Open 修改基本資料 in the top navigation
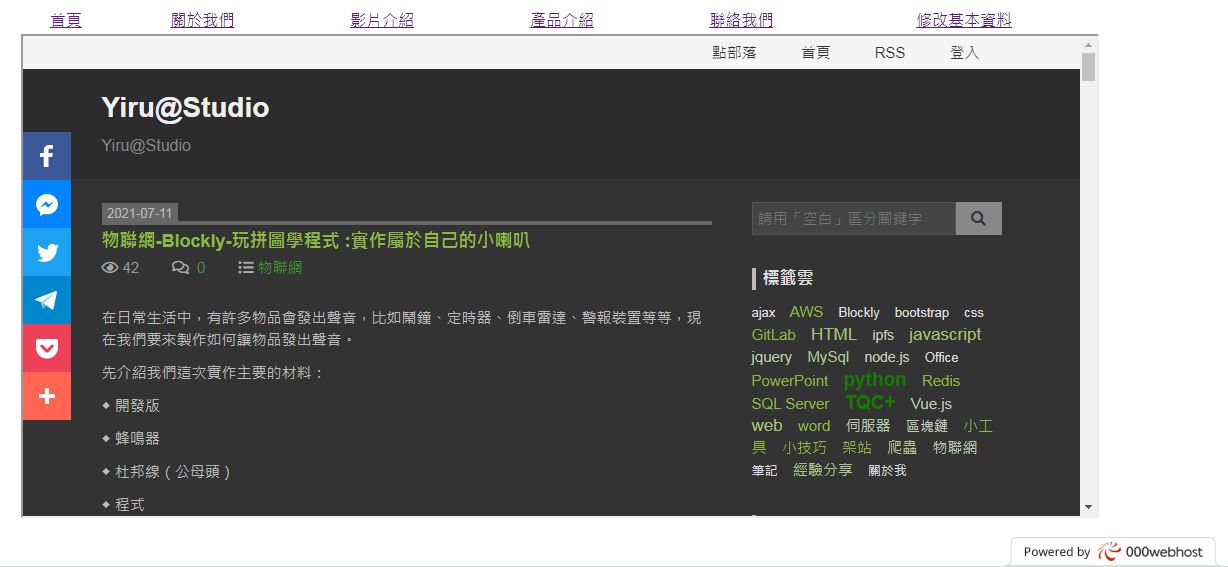Screen dimensions: 1228x567 (964, 20)
